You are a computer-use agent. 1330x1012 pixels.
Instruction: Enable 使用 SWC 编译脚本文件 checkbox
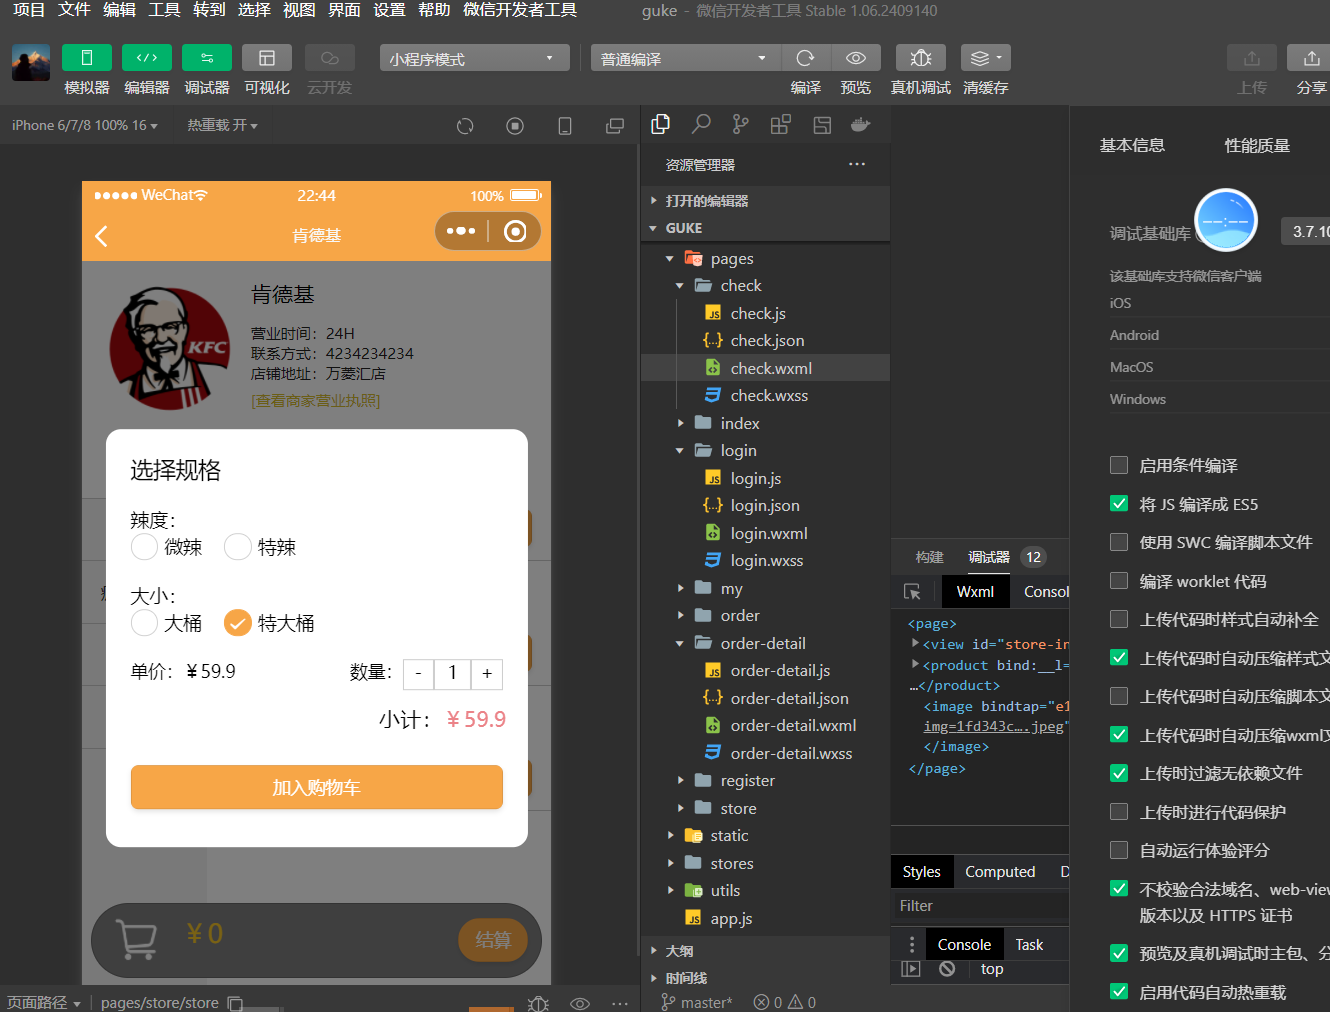1119,542
